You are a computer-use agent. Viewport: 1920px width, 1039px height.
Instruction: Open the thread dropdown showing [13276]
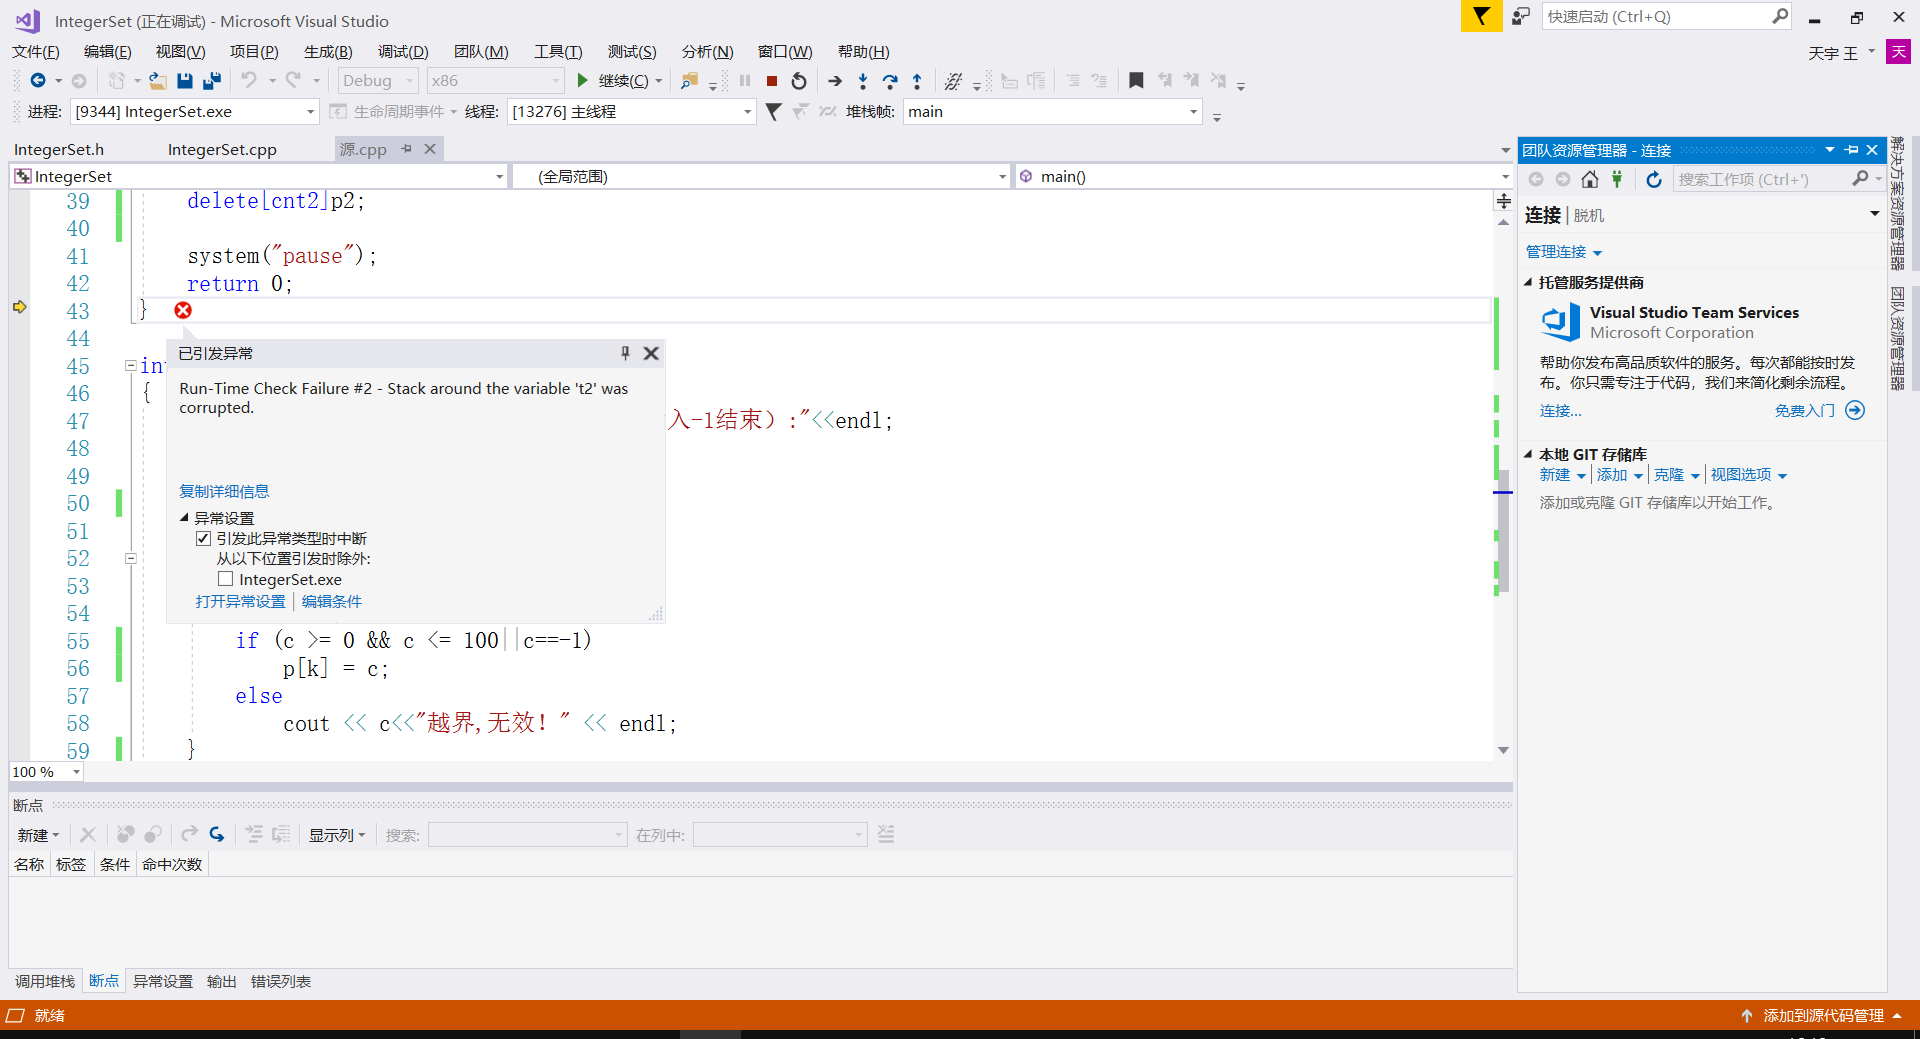631,112
